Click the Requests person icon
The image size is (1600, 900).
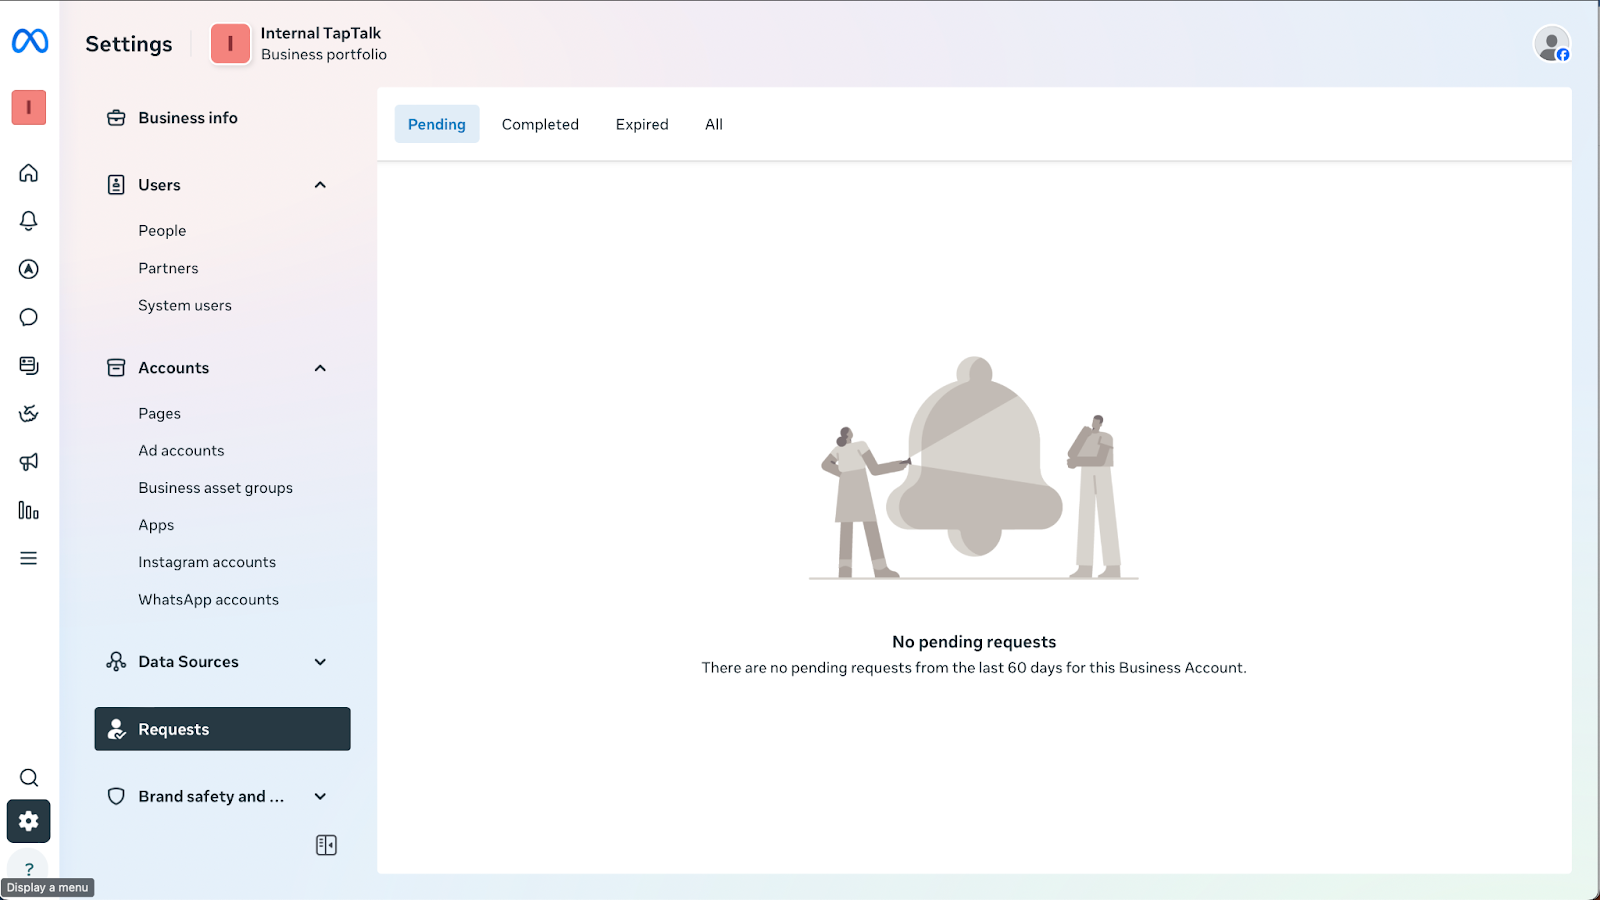(117, 729)
